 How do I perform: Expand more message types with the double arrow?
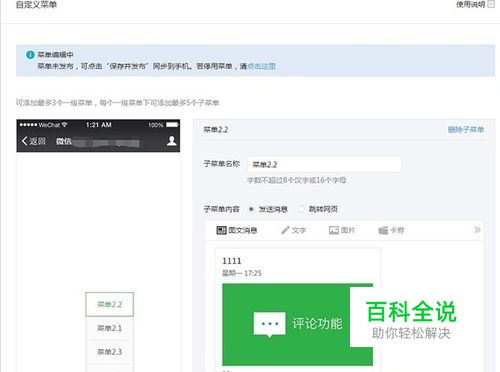[x=477, y=230]
